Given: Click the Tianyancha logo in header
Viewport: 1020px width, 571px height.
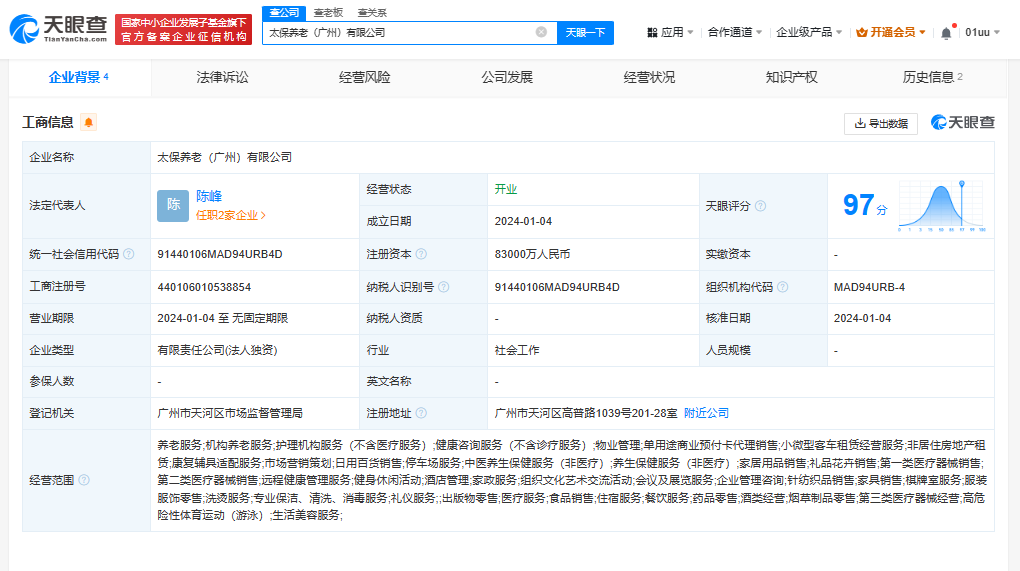Looking at the screenshot, I should [x=58, y=30].
